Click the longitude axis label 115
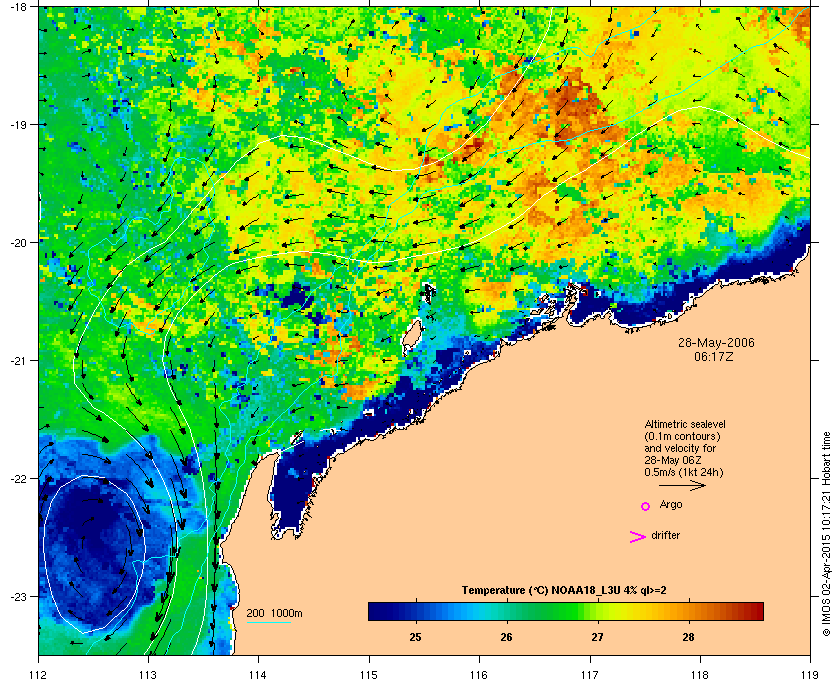Image resolution: width=840 pixels, height=680 pixels. [369, 675]
